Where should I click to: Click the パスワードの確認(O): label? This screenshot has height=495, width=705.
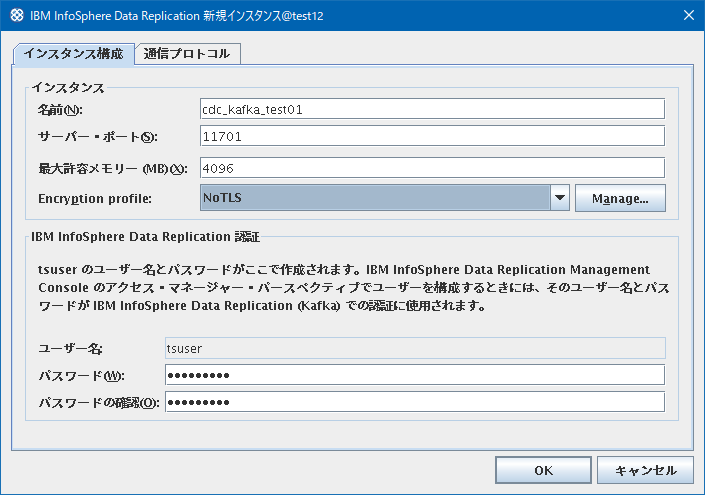click(x=99, y=403)
